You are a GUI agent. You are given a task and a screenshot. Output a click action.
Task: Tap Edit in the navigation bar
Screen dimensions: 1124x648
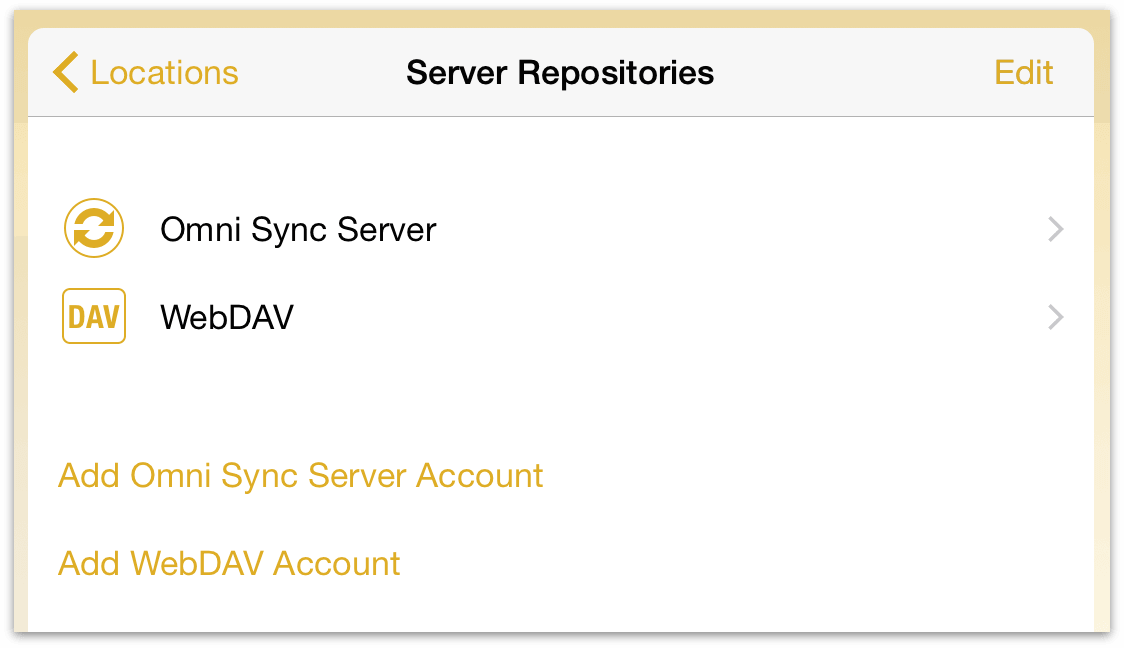pos(1023,72)
